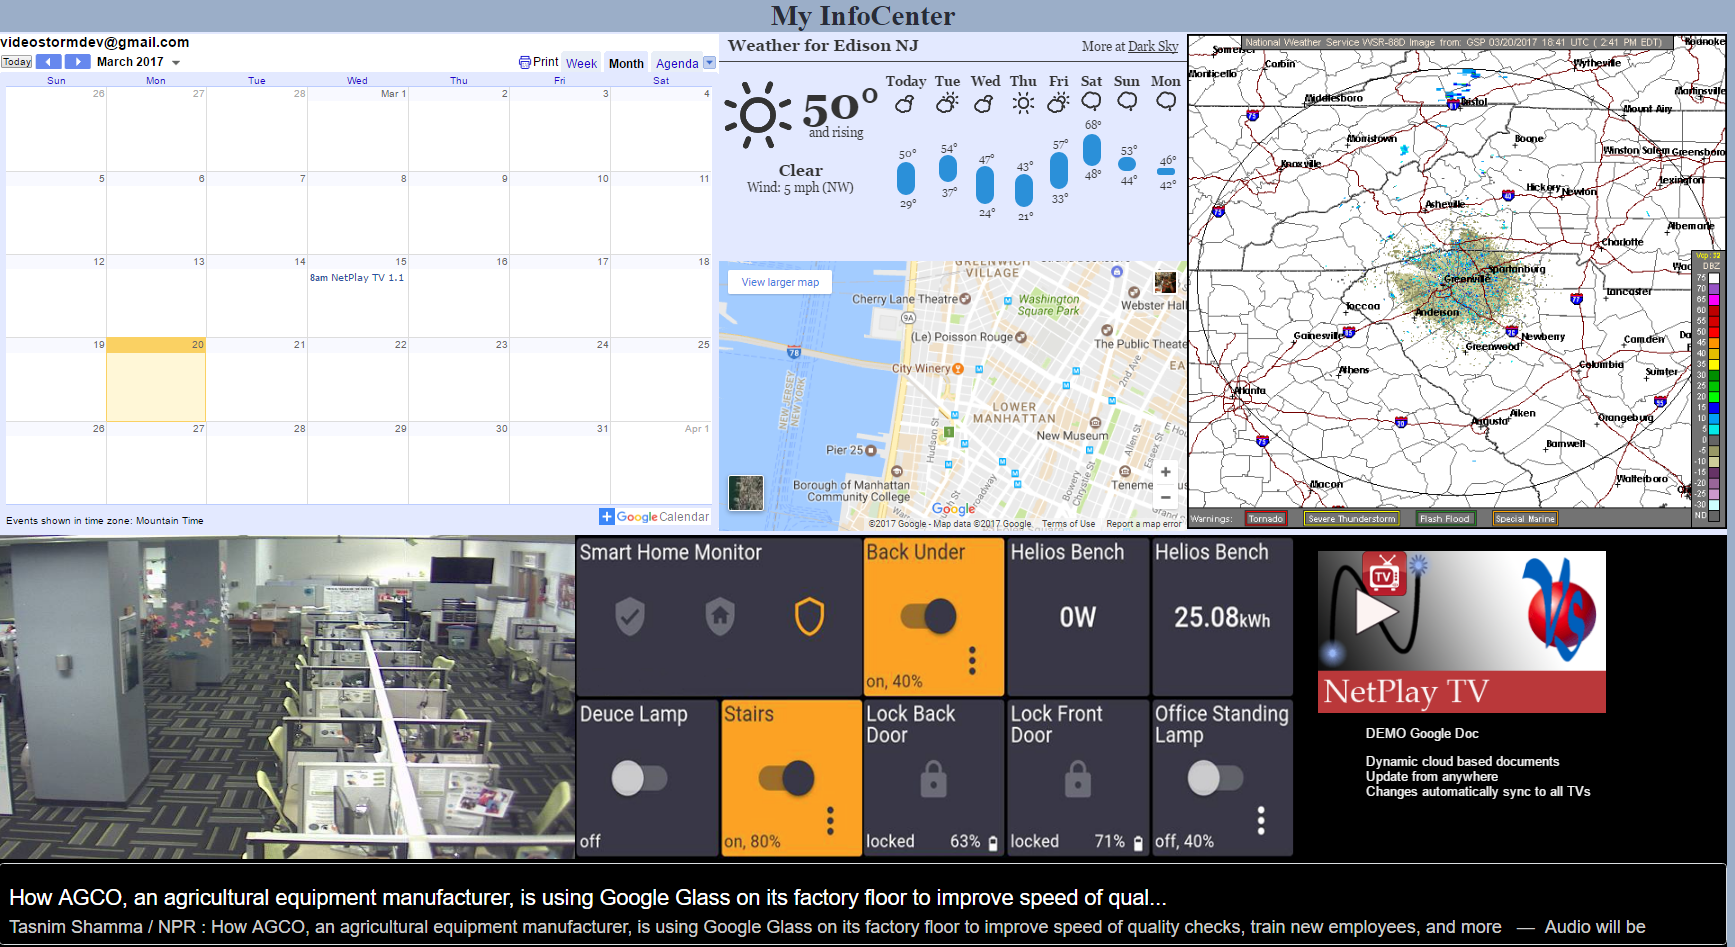Image resolution: width=1735 pixels, height=947 pixels.
Task: Click Special Marine warning legend
Action: click(x=1525, y=519)
